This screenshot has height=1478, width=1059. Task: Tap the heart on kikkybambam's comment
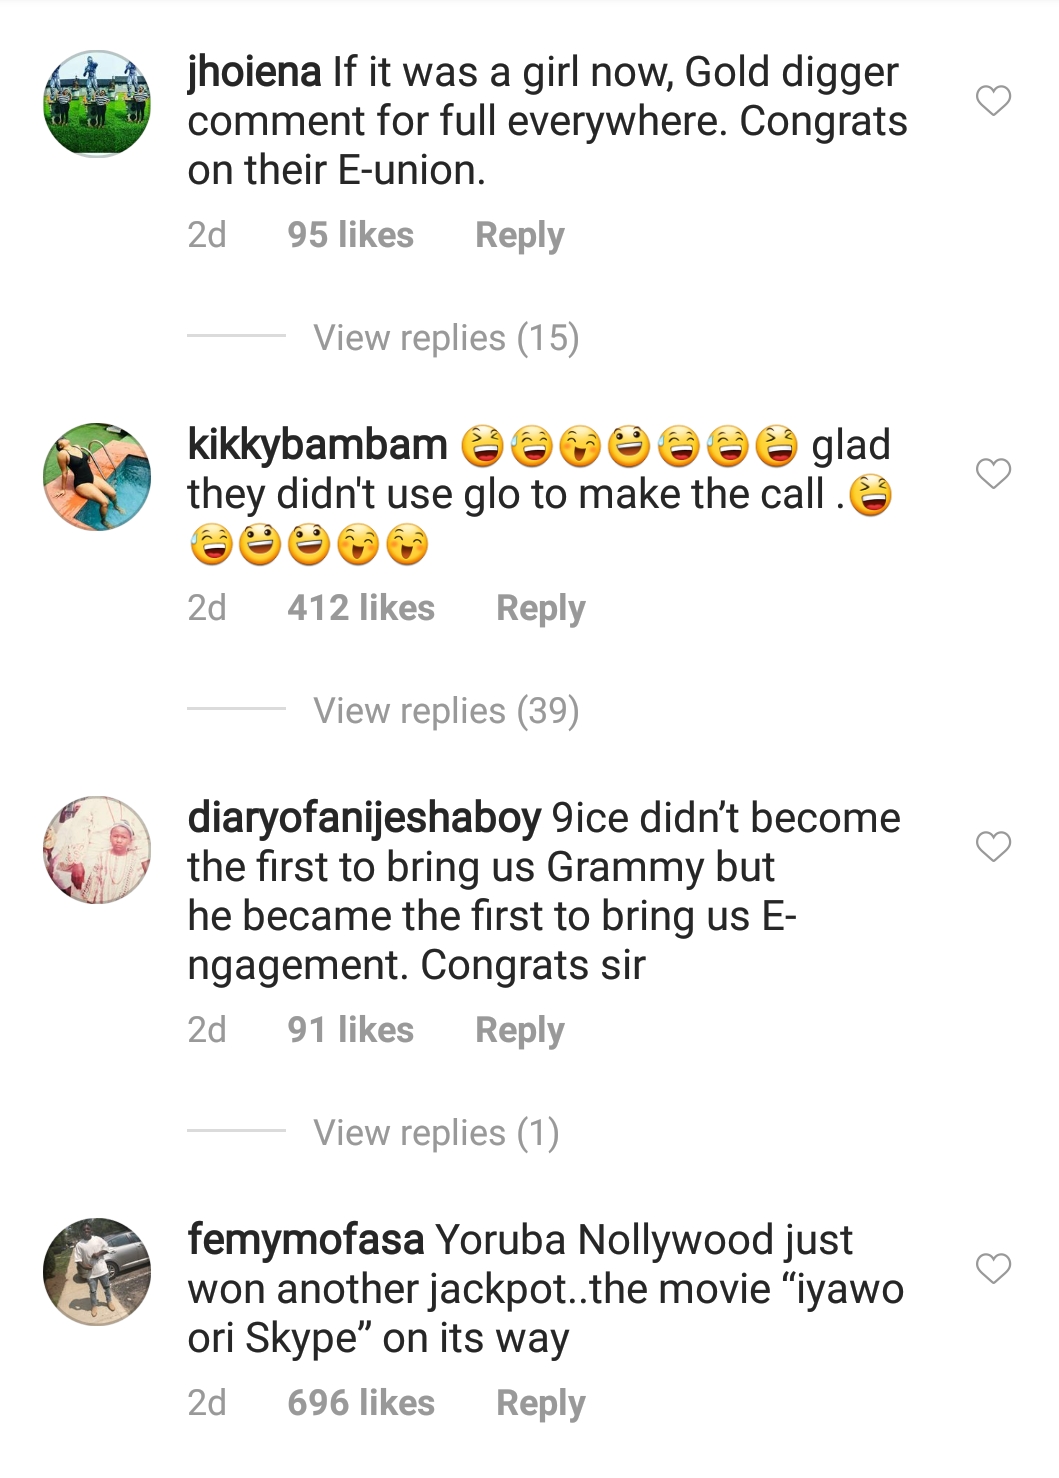993,473
